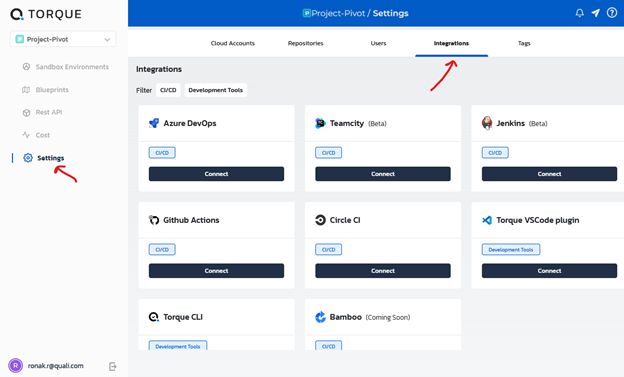The width and height of the screenshot is (624, 377).
Task: Click the Circle CI logo icon
Action: coord(320,220)
